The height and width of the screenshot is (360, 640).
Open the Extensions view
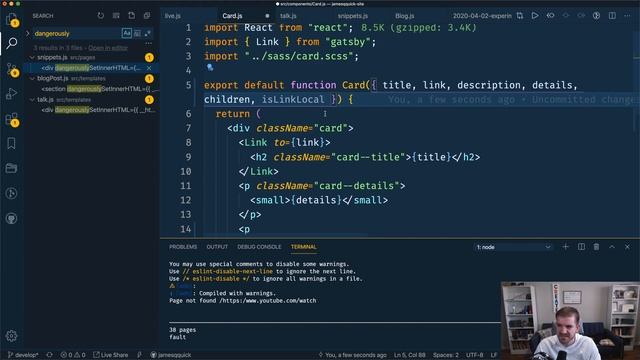click(11, 119)
